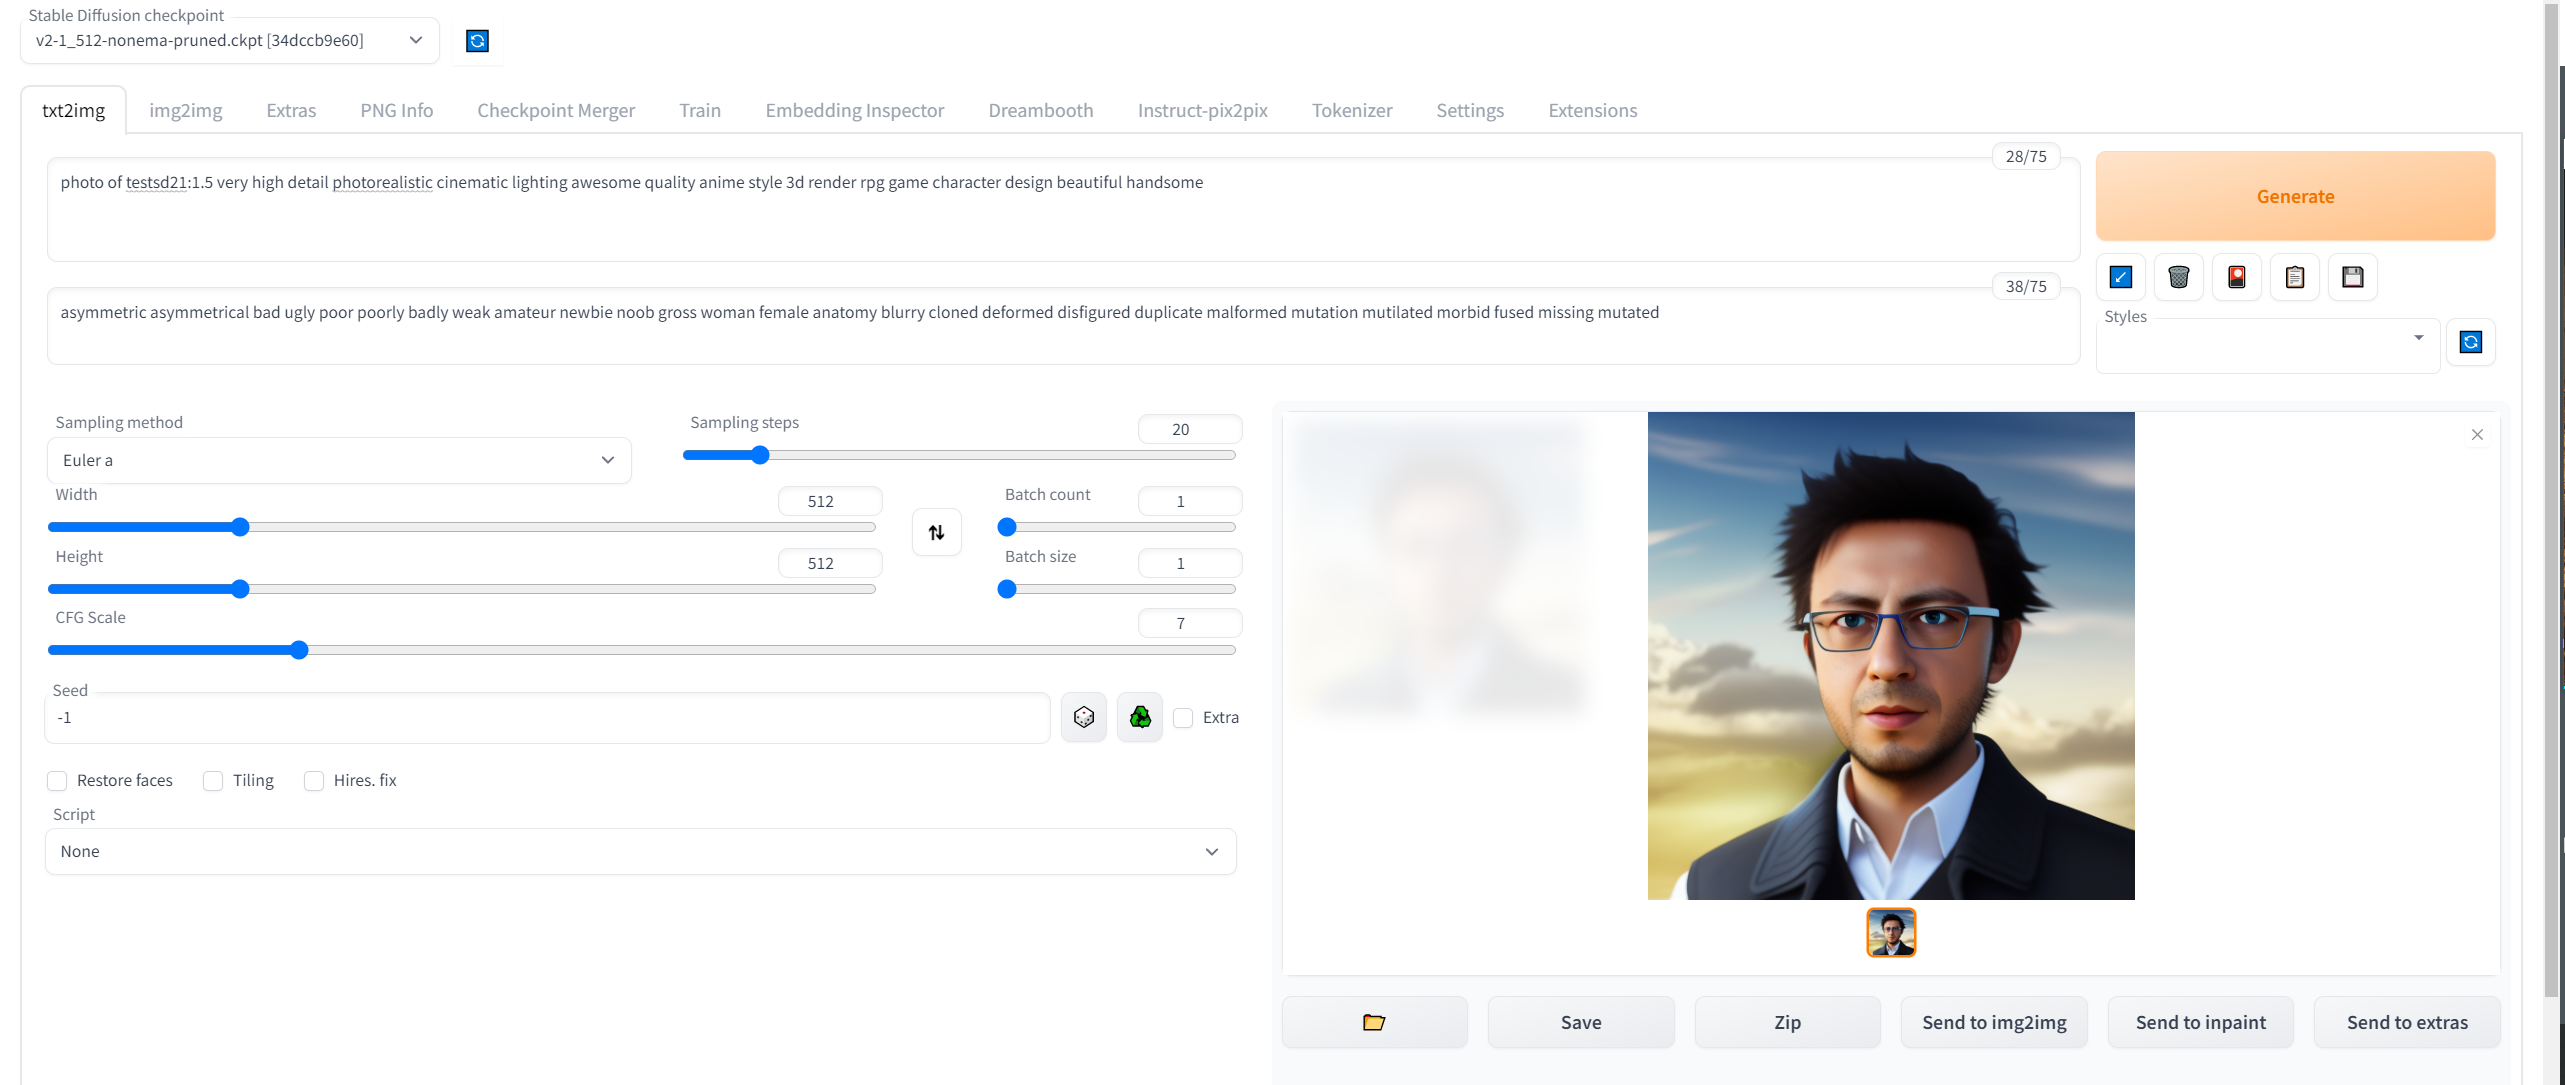This screenshot has height=1085, width=2565.
Task: Enable the Restore faces checkbox
Action: 58,780
